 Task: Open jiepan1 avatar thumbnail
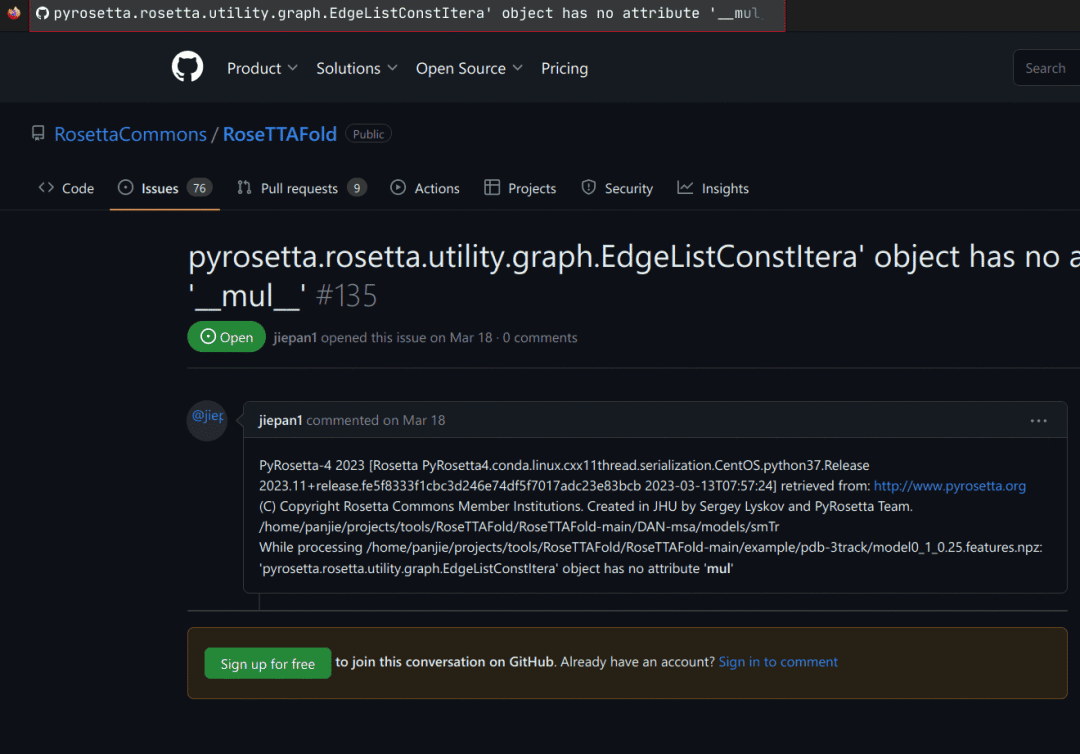[x=207, y=420]
